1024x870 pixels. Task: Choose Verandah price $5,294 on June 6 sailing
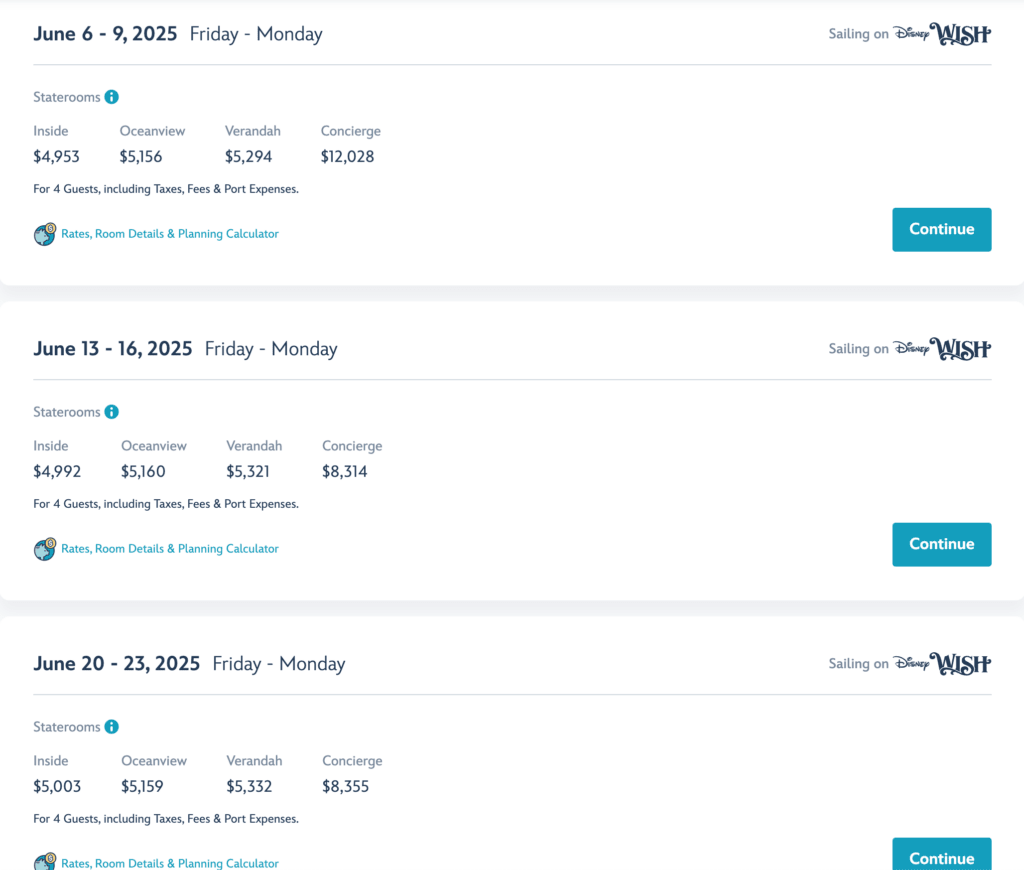pos(249,157)
